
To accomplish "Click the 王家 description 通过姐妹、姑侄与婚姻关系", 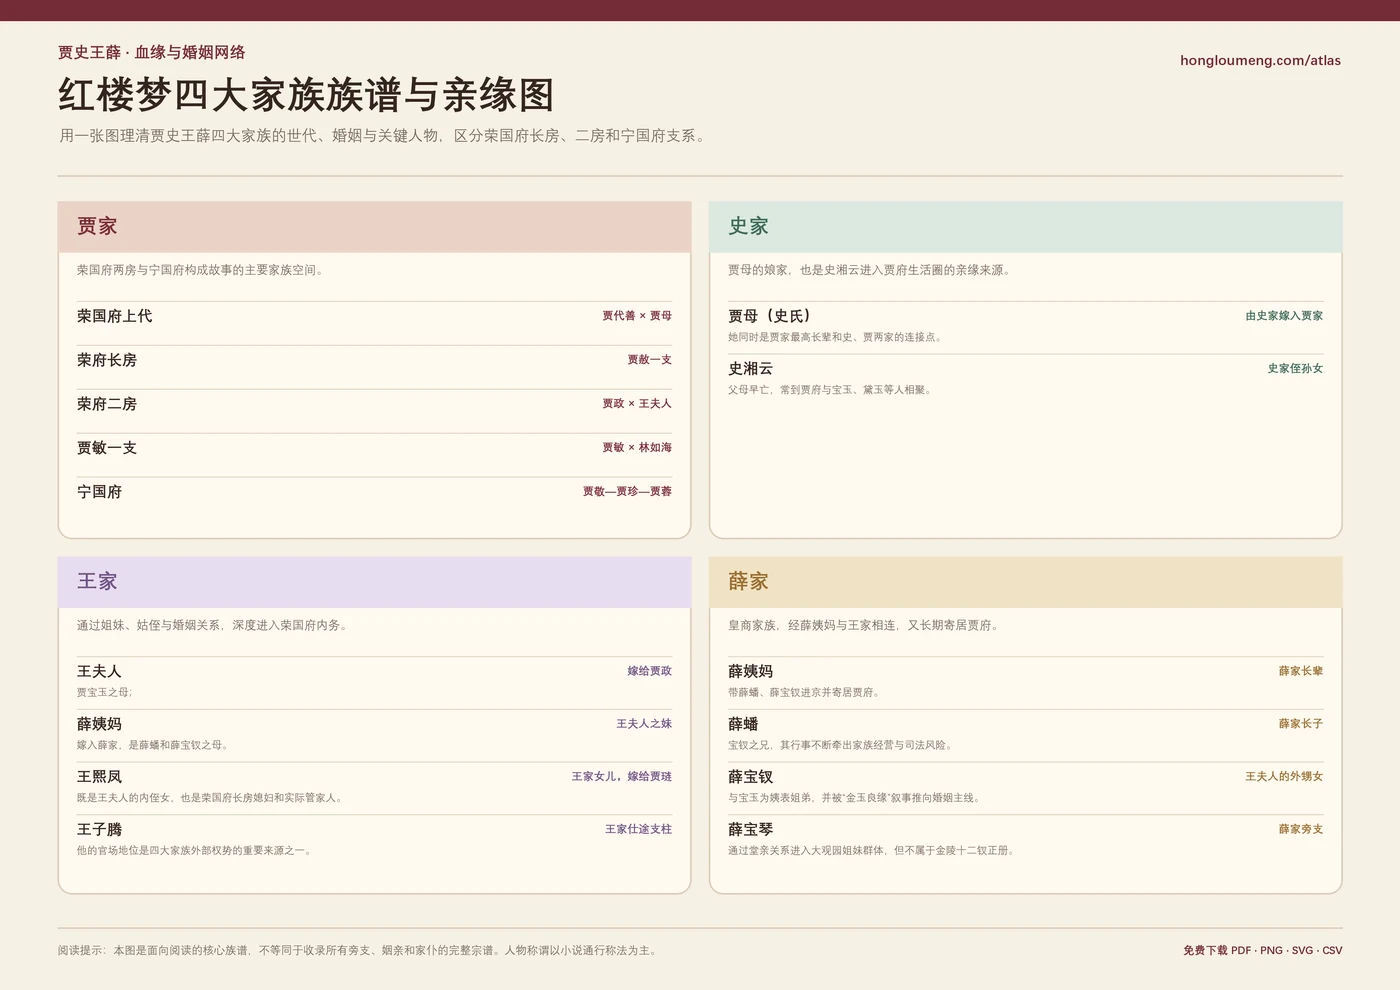I will coord(212,625).
